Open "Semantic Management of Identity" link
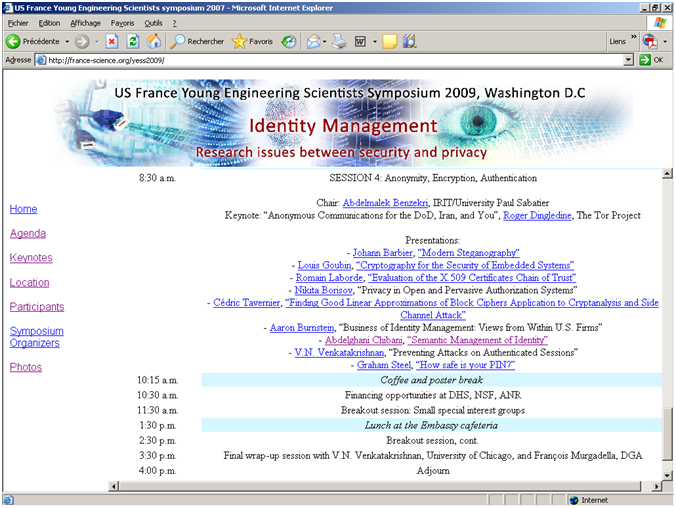Screen dimensions: 676x508 [477, 340]
